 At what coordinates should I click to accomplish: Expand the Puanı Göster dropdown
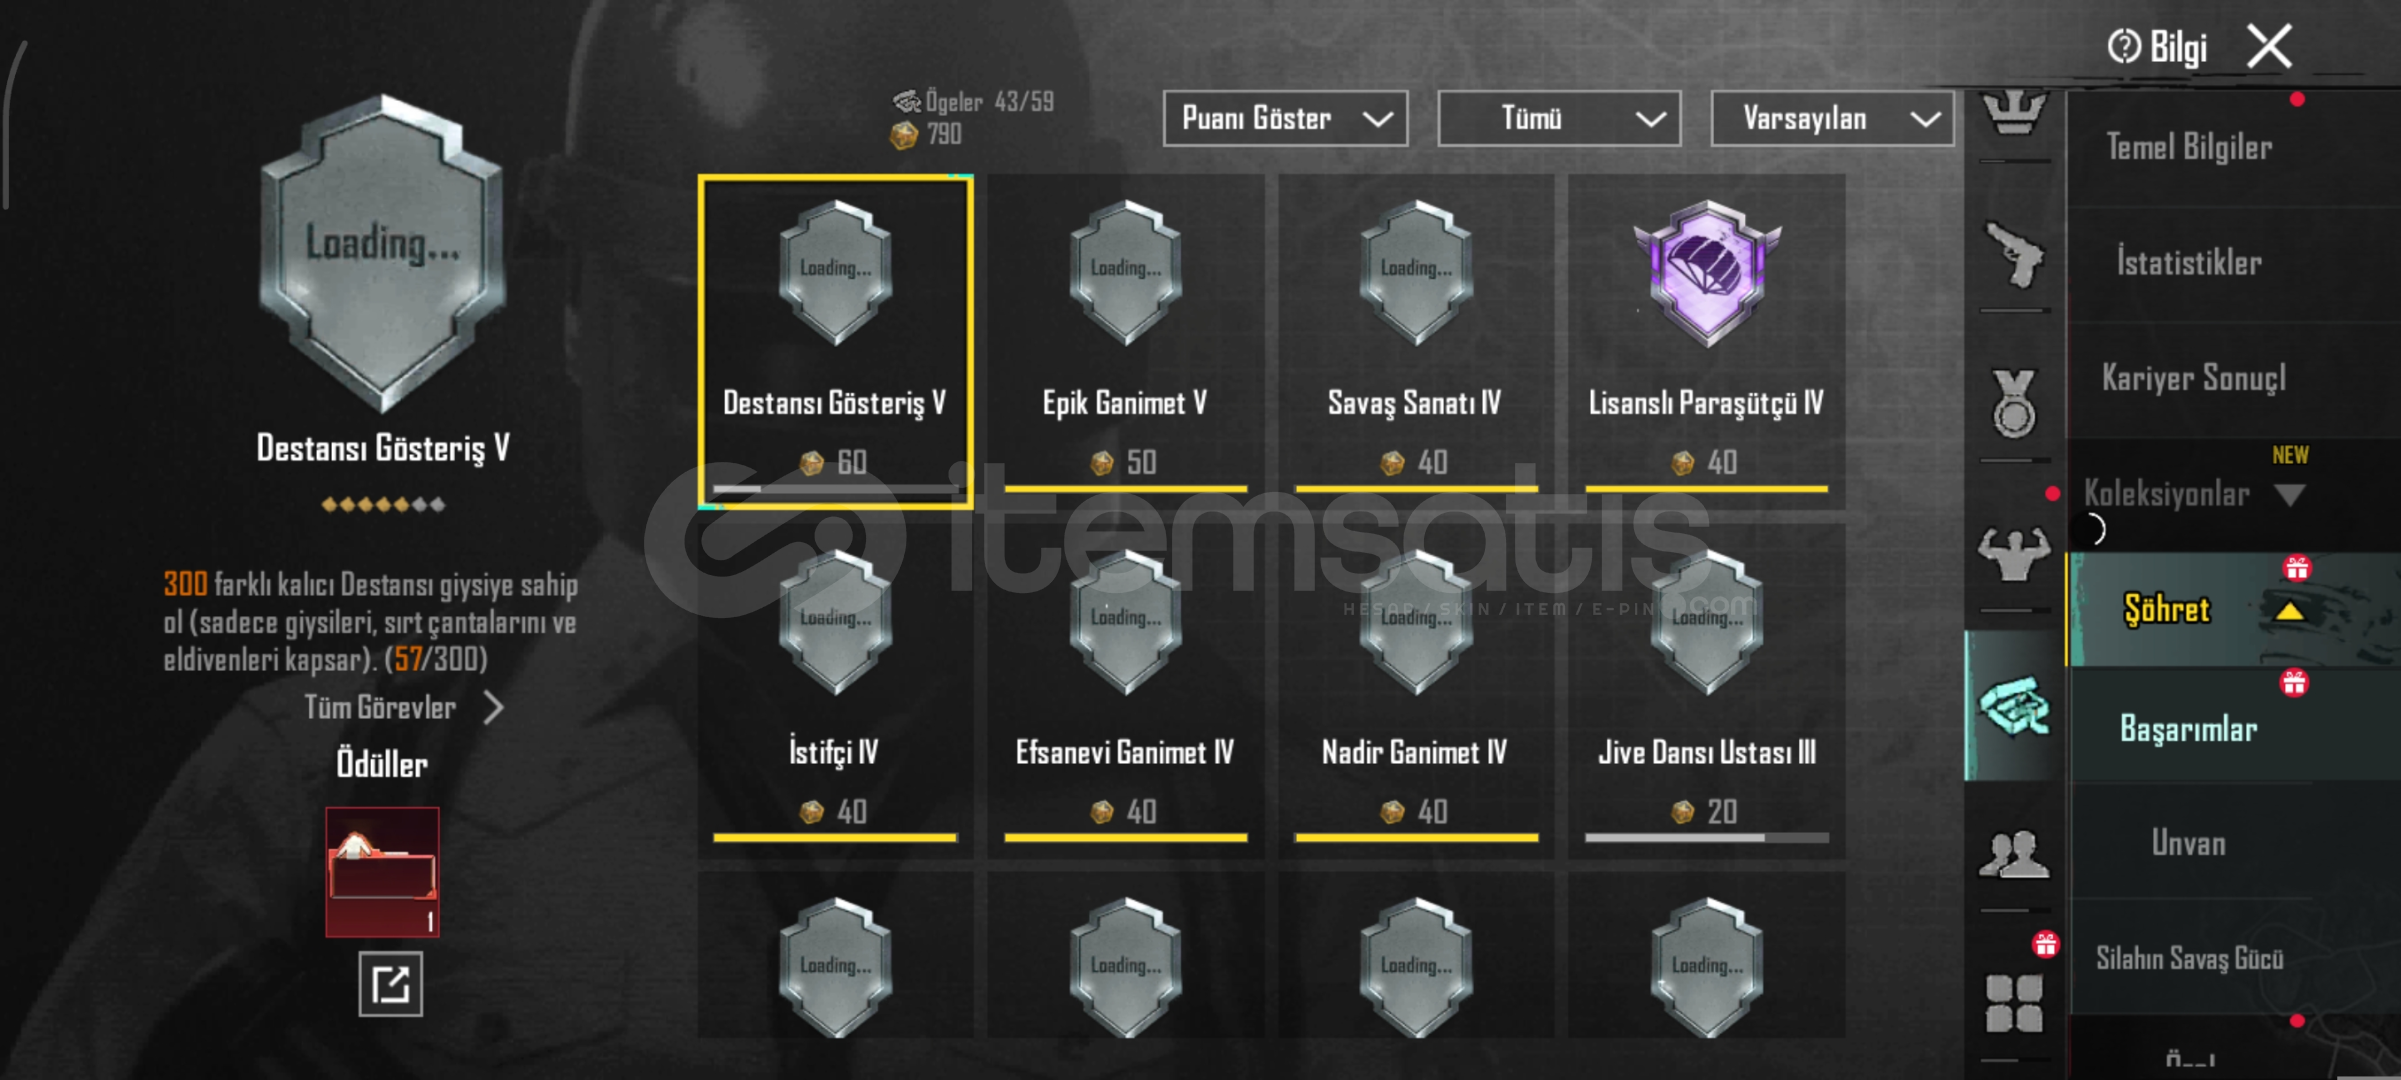[1285, 119]
